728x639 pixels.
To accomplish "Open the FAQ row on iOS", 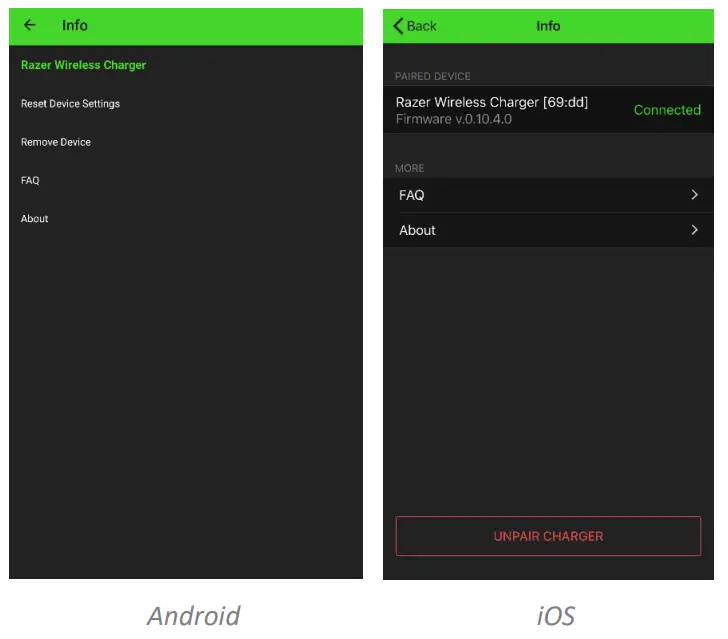I will pos(548,195).
